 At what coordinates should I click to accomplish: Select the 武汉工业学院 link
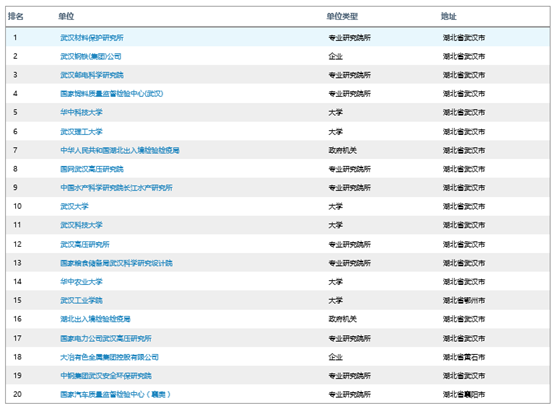(81, 300)
